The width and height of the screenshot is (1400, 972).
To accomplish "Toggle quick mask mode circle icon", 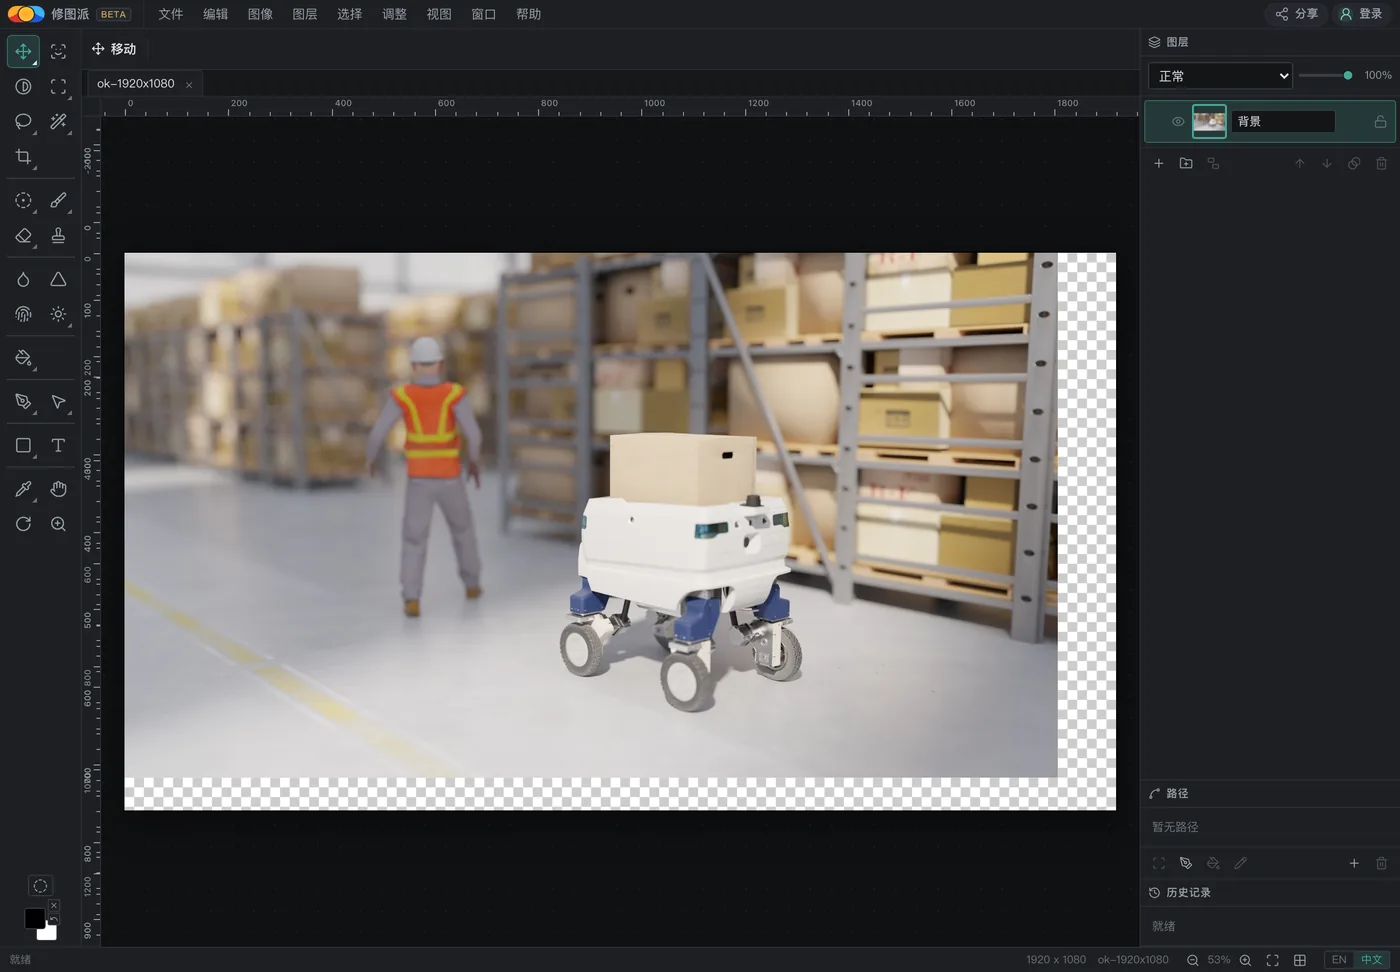I will tap(40, 886).
